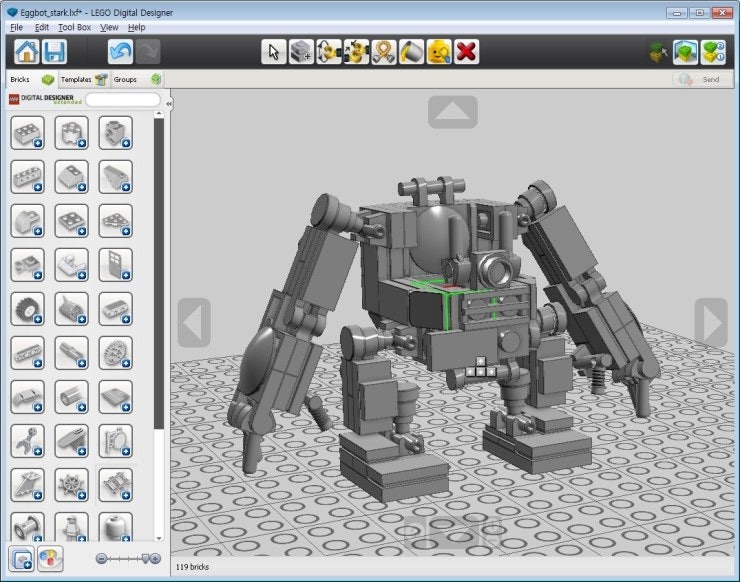Image resolution: width=740 pixels, height=582 pixels.
Task: Select the Clone brick tool
Action: pyautogui.click(x=301, y=51)
